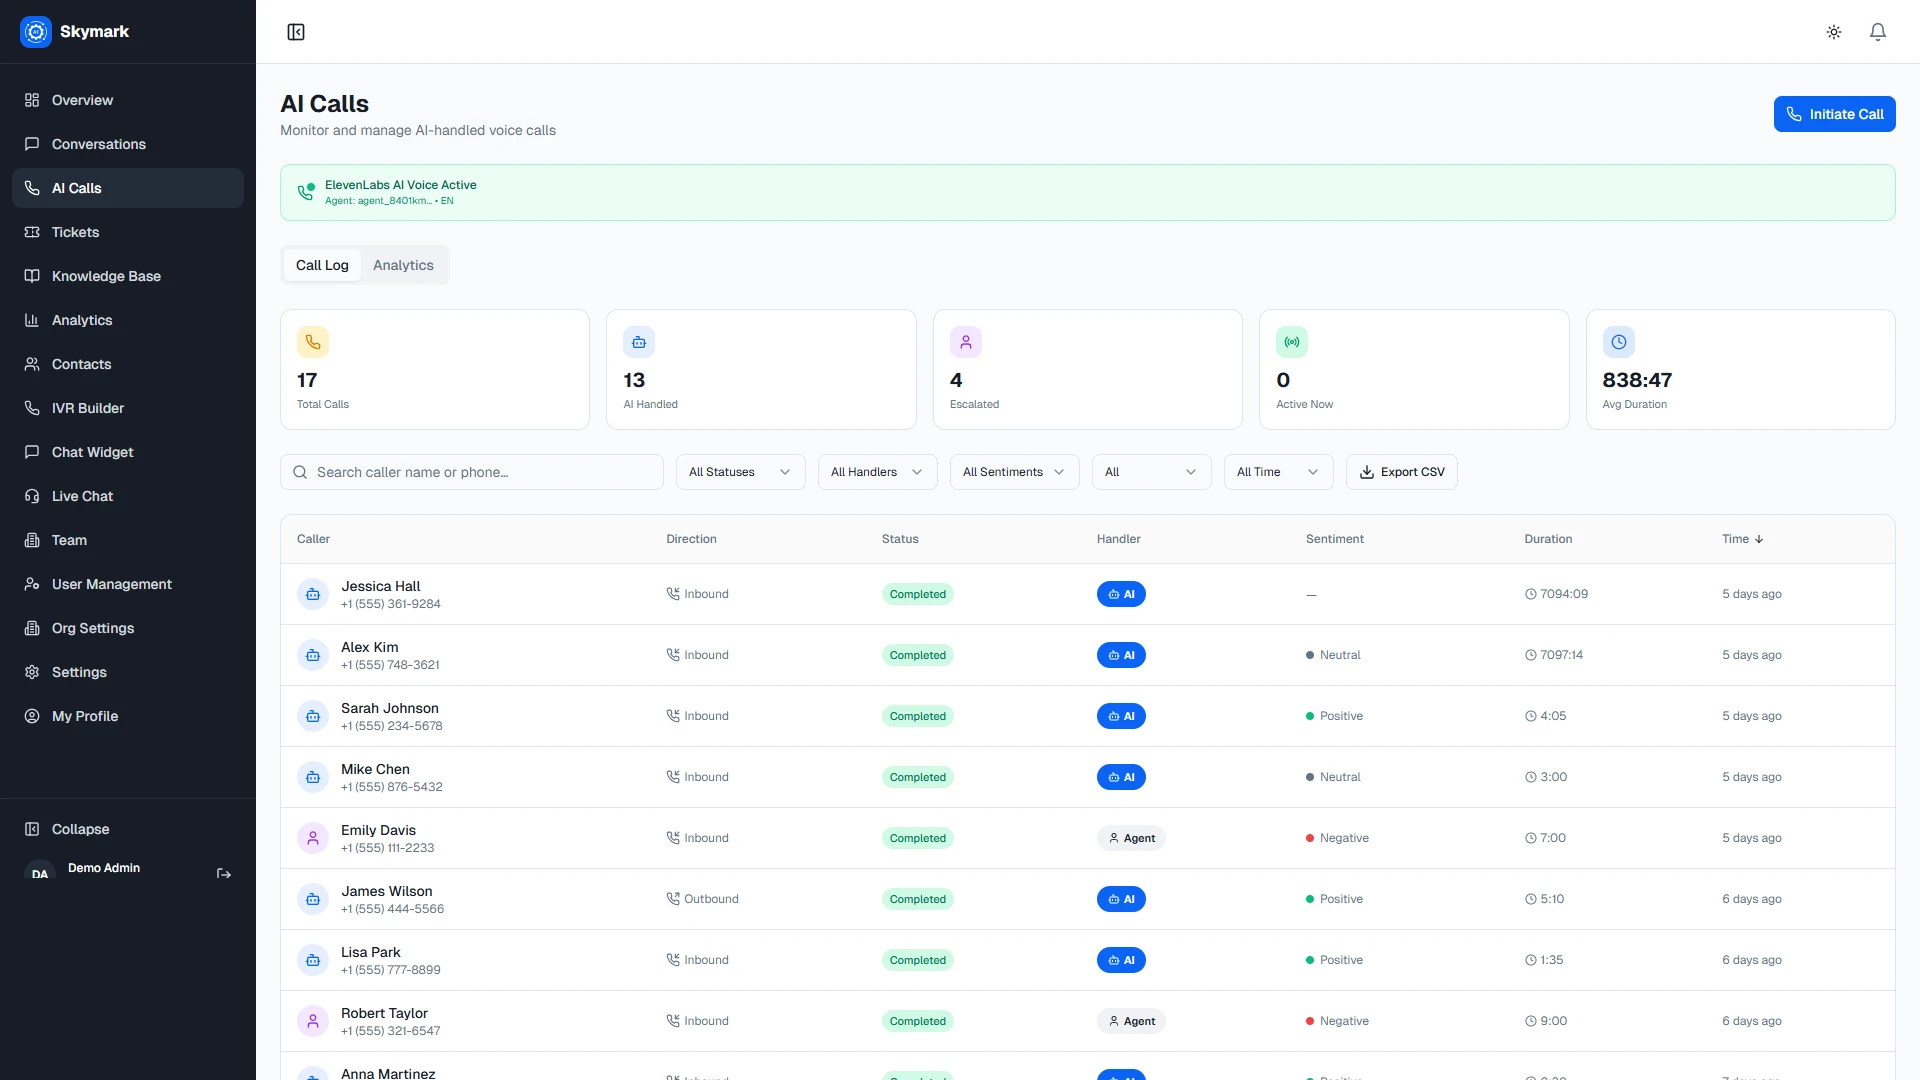Screen dimensions: 1920x1080
Task: Click the Duration column header
Action: [x=1548, y=539]
